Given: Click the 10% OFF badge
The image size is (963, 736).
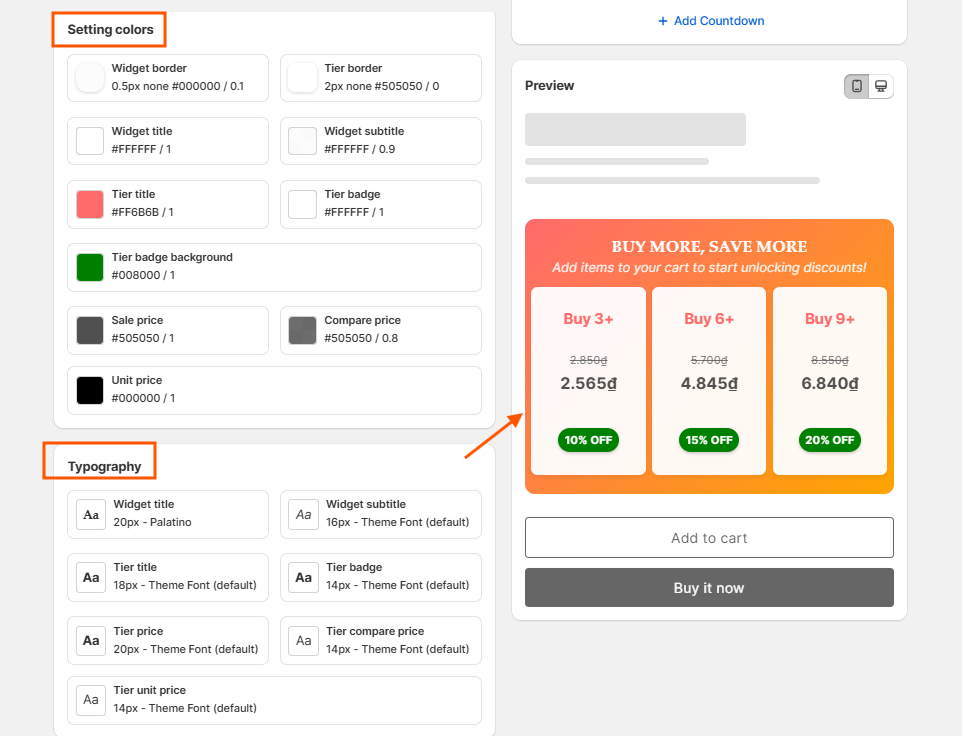Looking at the screenshot, I should pos(588,440).
